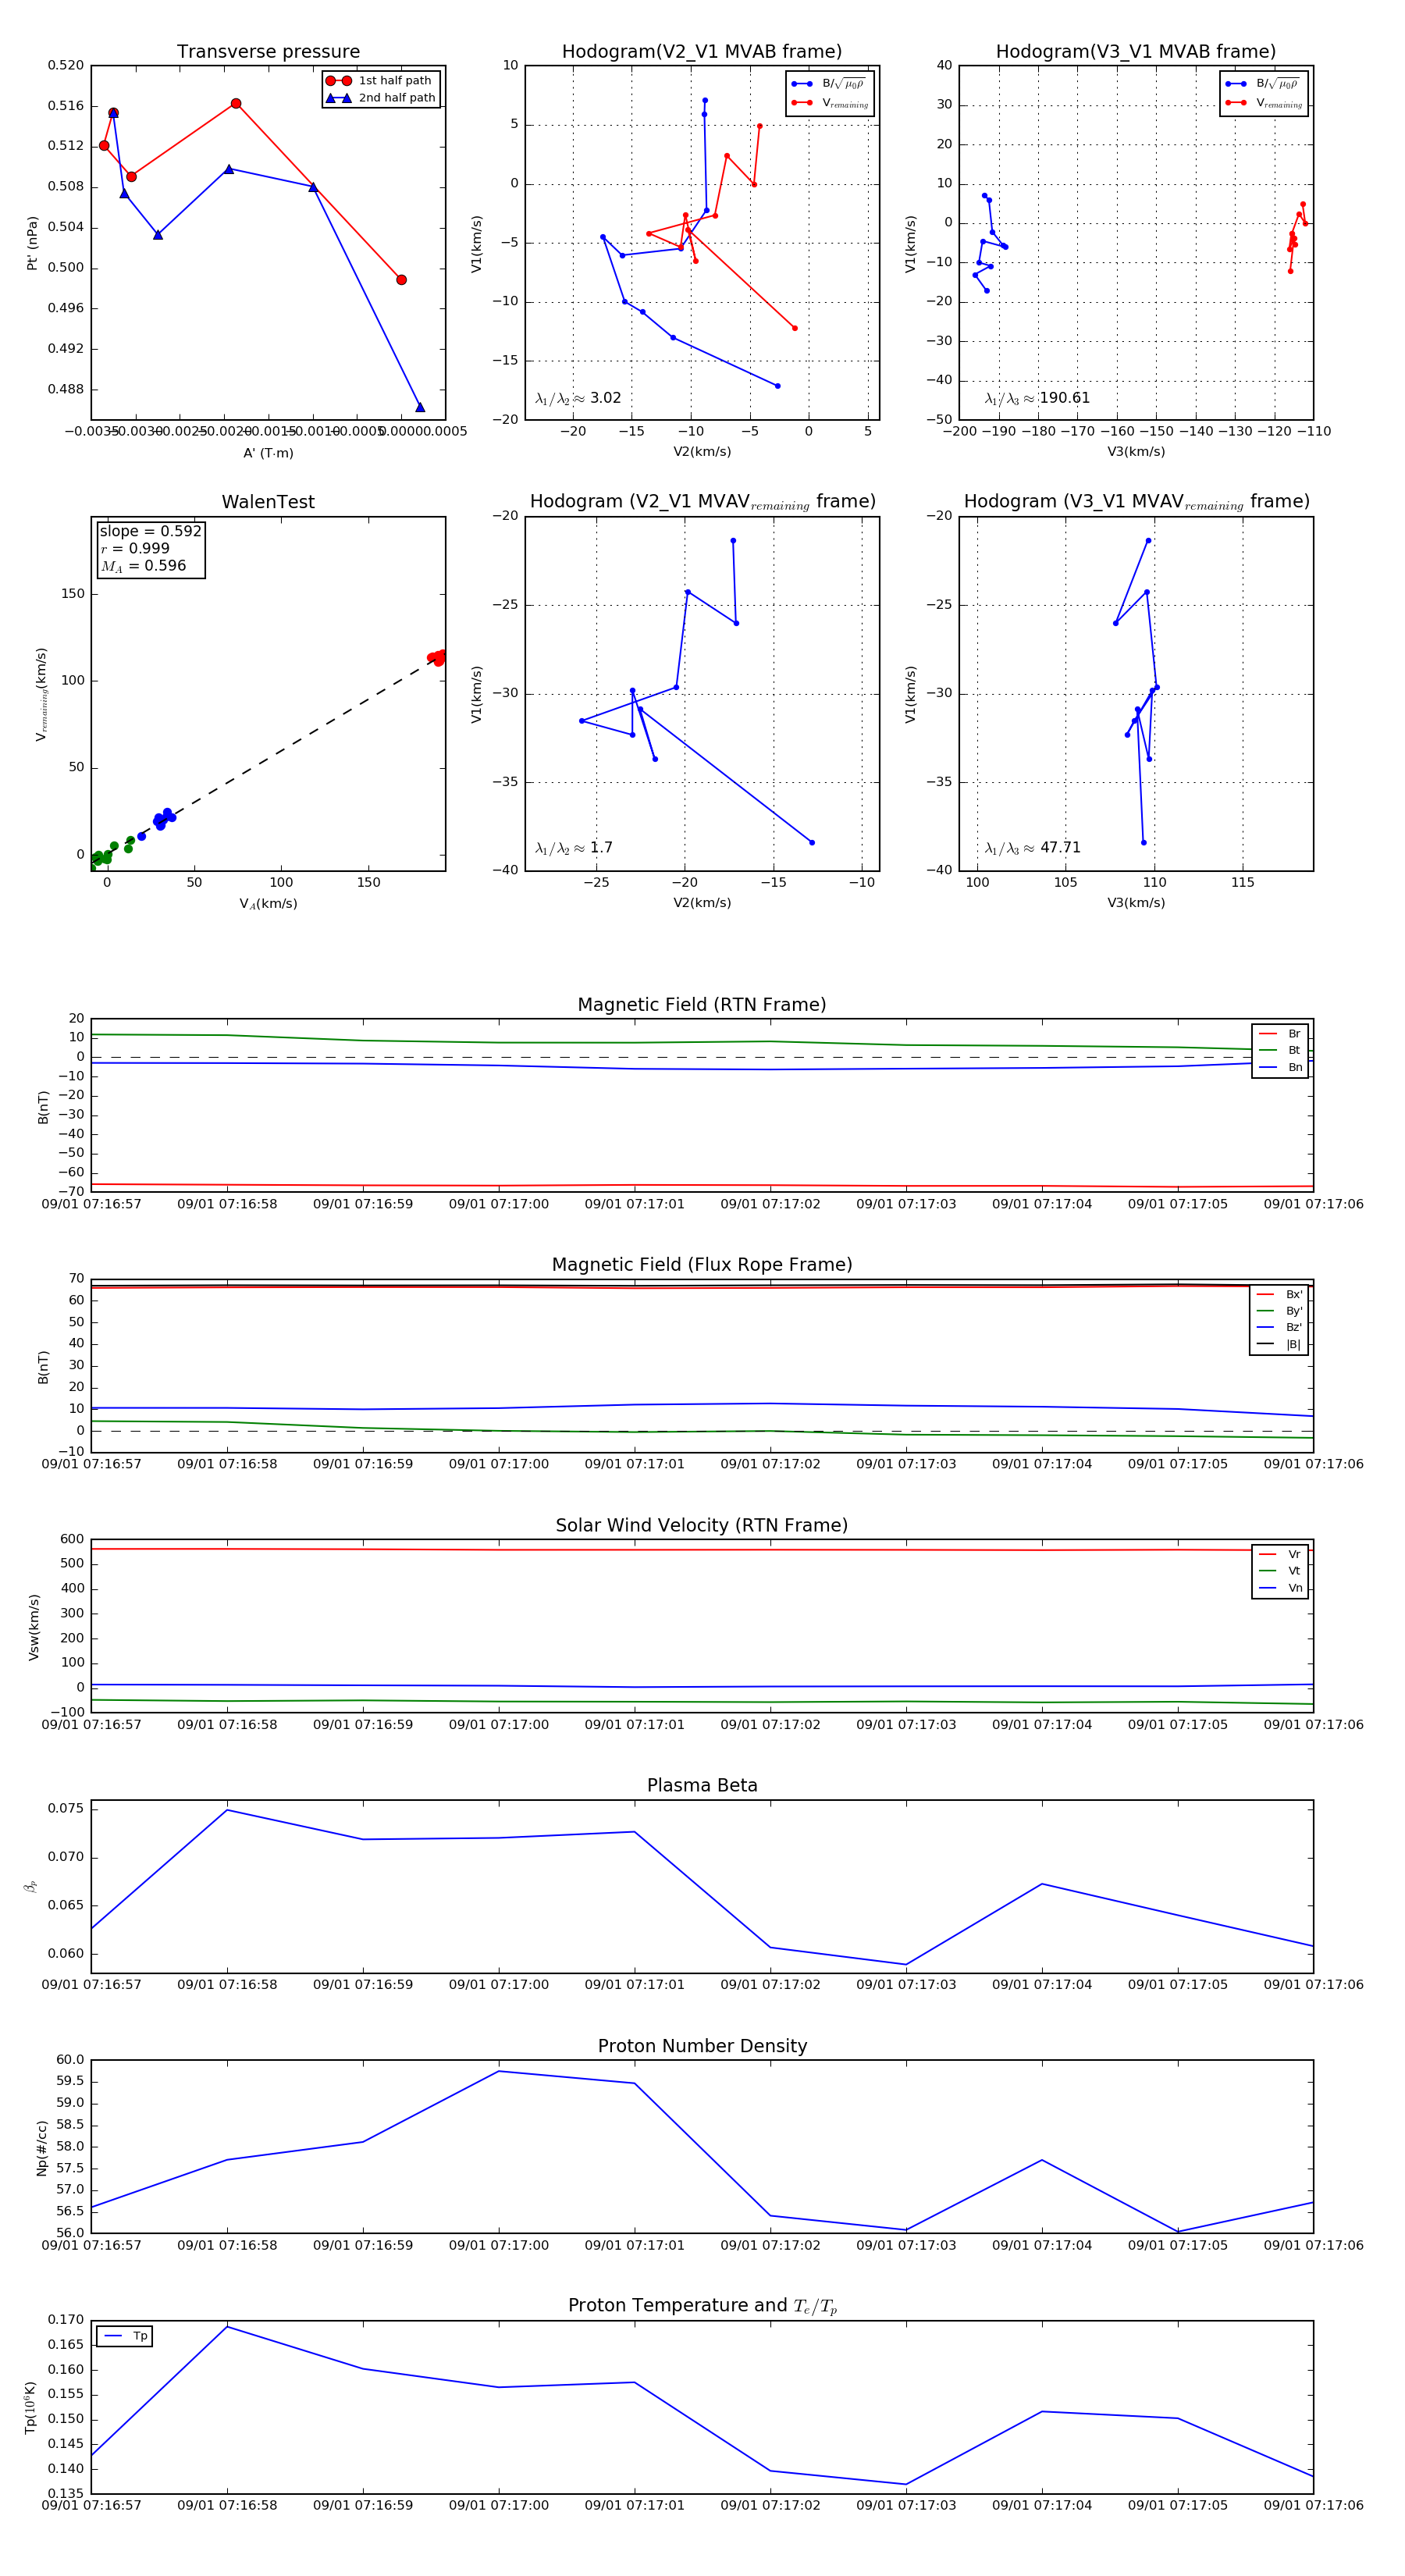Click red data cluster in WalenTest plot
Screen dimensions: 1405x2576
(437, 657)
